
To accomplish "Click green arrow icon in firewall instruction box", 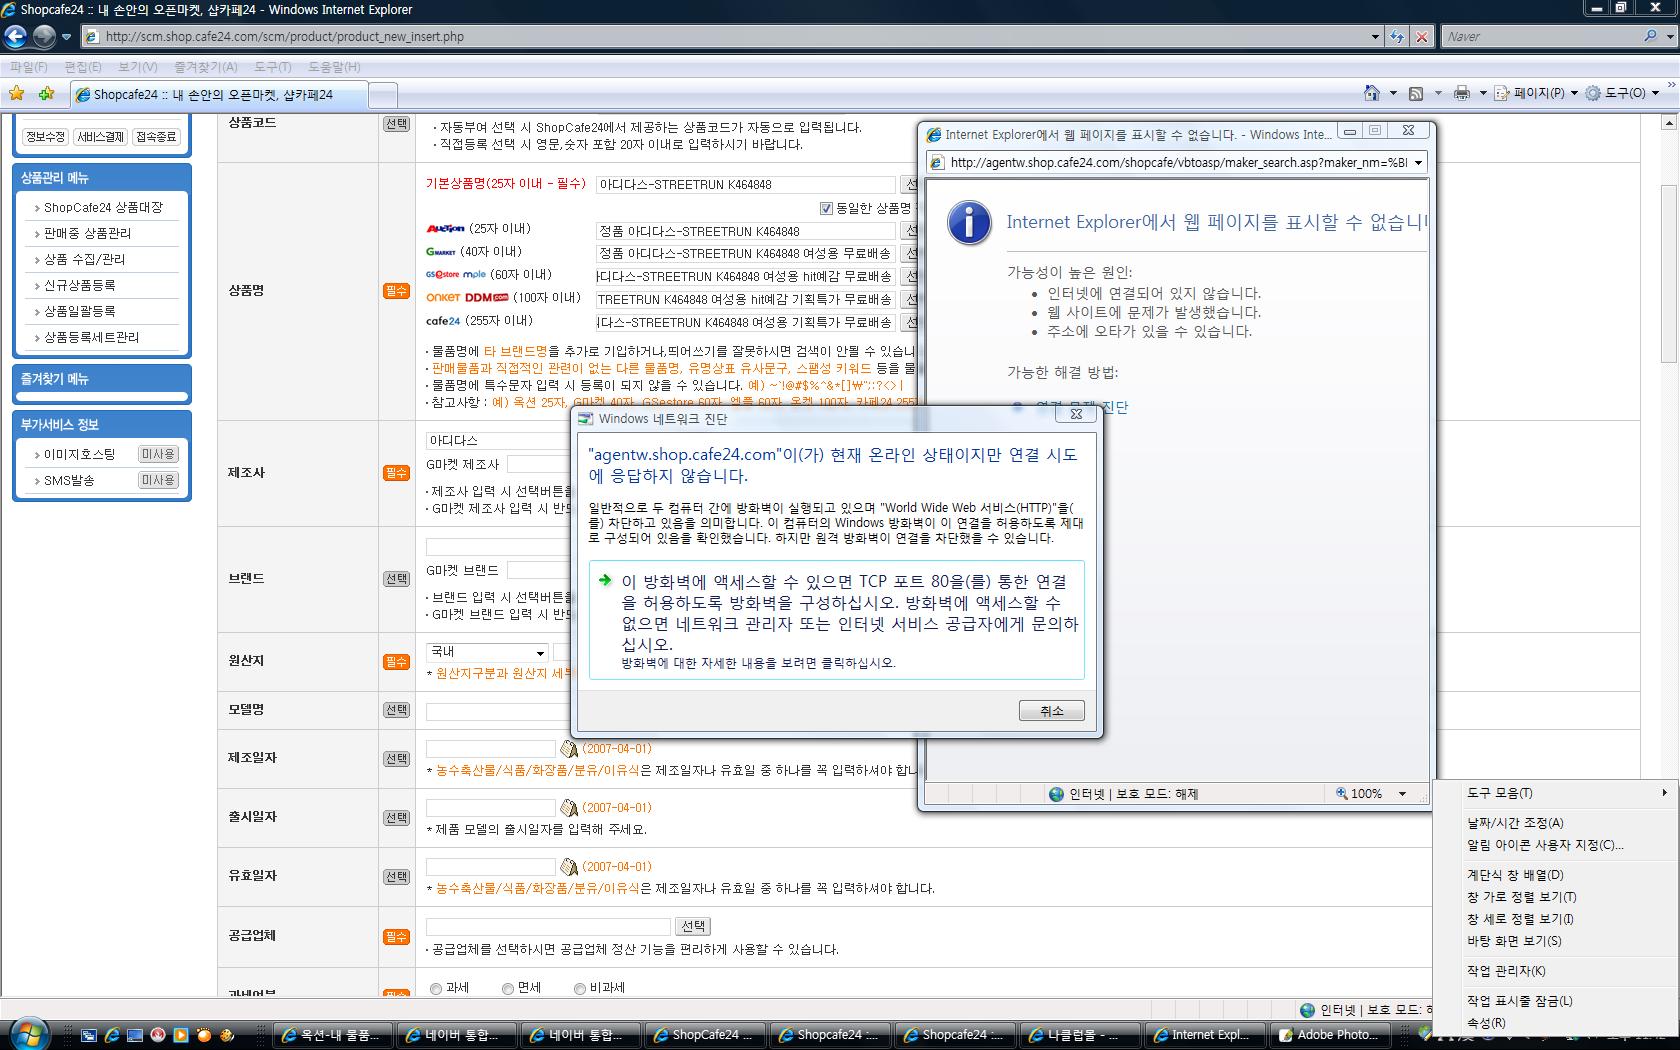I will coord(605,580).
